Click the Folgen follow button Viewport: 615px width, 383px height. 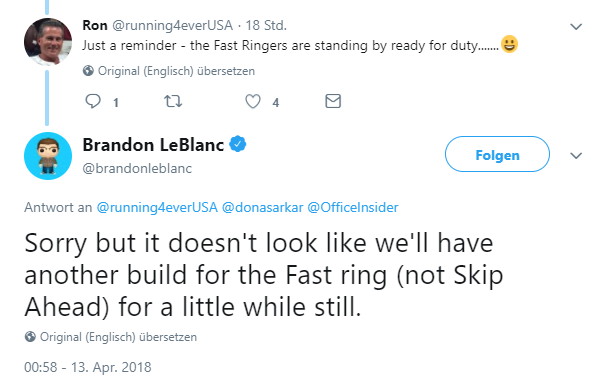point(497,154)
